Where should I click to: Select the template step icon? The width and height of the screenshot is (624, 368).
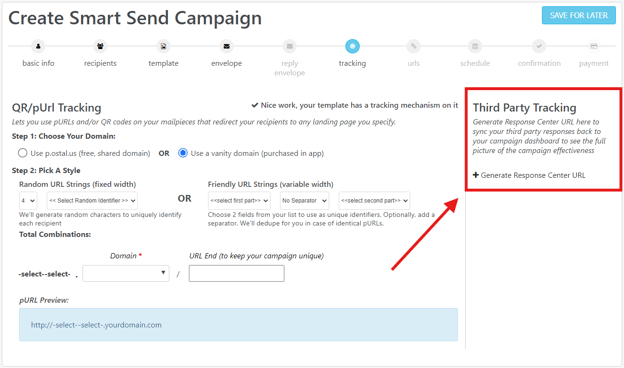[163, 47]
